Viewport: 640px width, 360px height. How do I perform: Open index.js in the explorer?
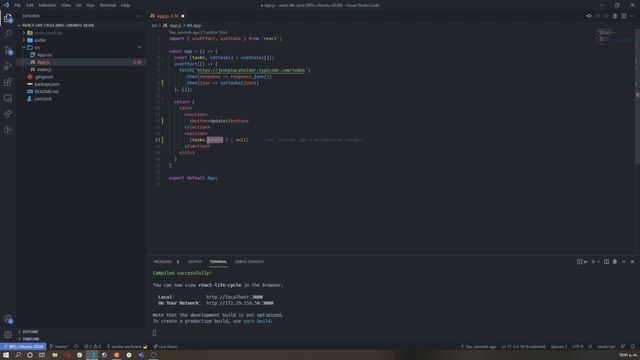tap(44, 69)
